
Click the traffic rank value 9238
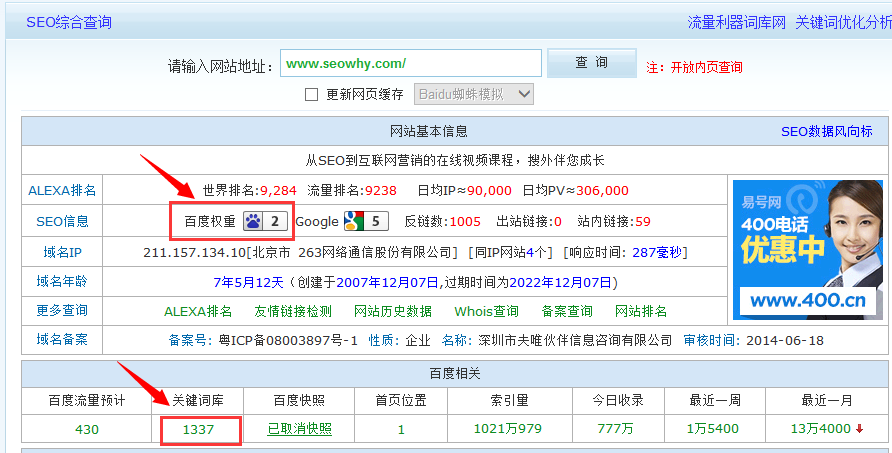tap(381, 191)
